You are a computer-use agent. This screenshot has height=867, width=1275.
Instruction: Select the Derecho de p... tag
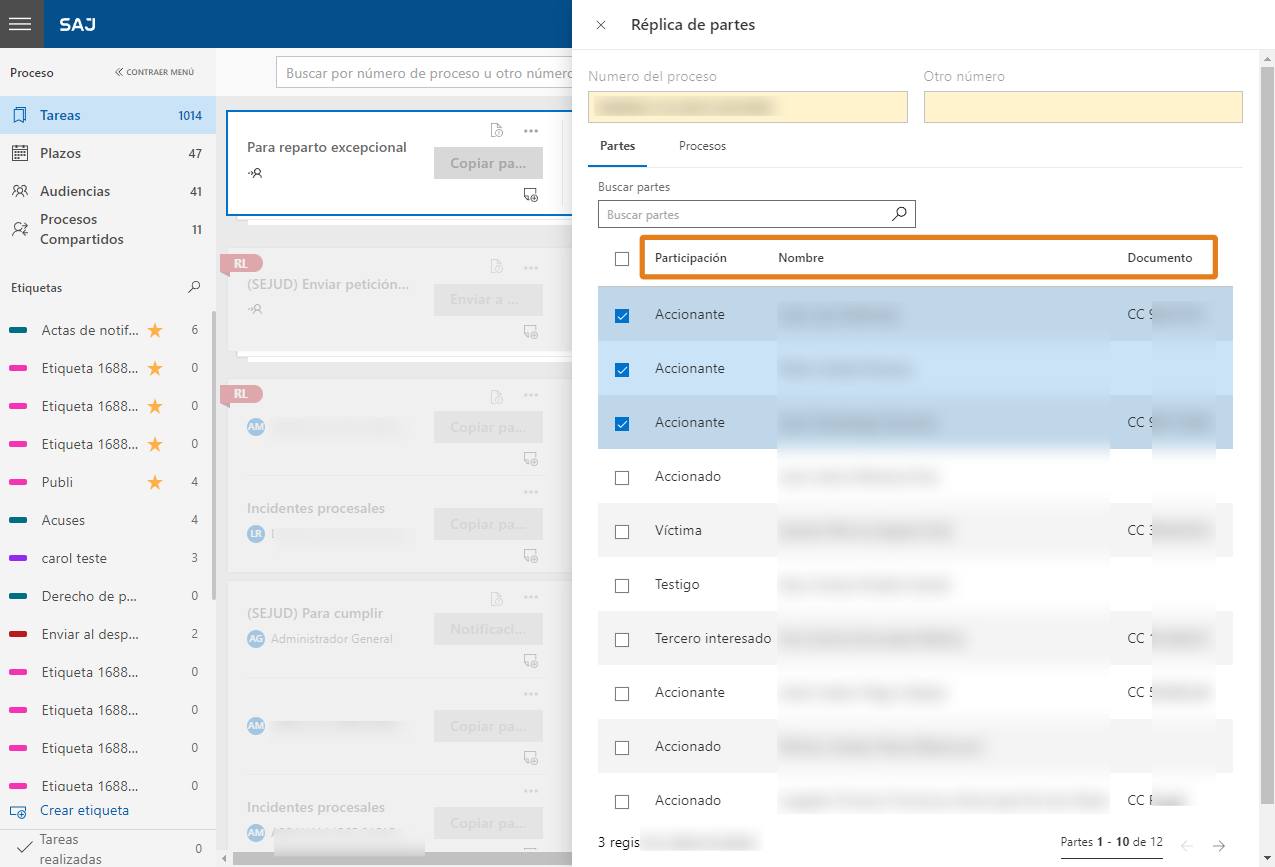tap(90, 596)
